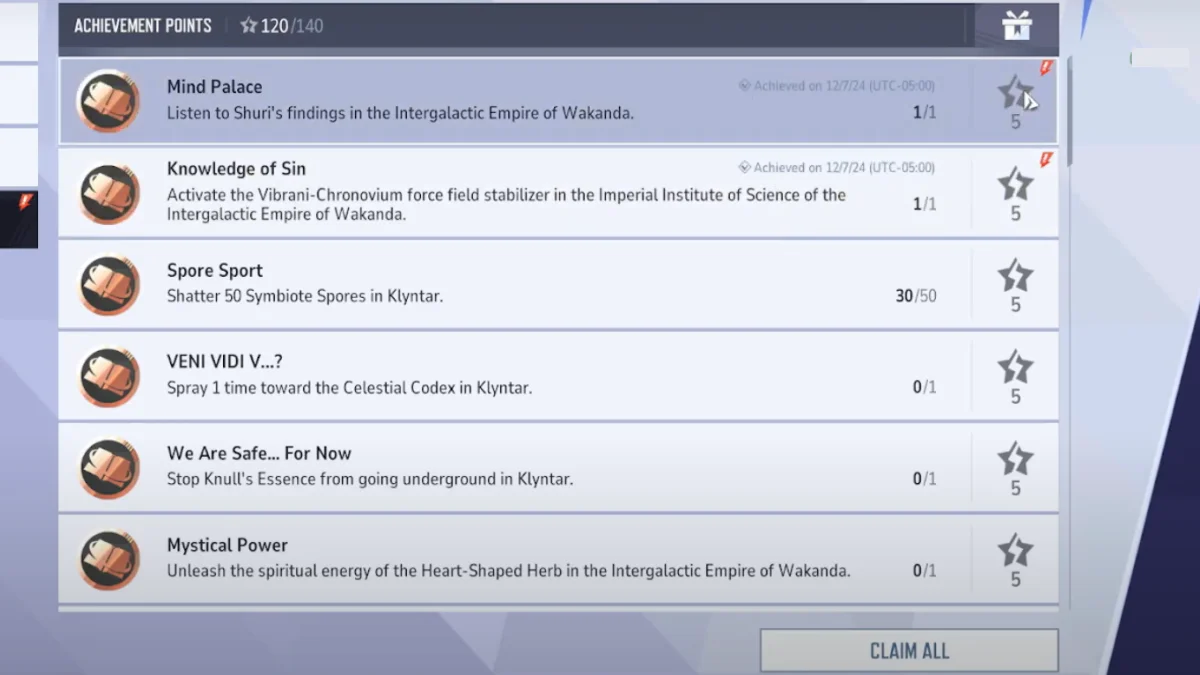
Task: Select the Mind Palace achievement row
Action: (500, 100)
